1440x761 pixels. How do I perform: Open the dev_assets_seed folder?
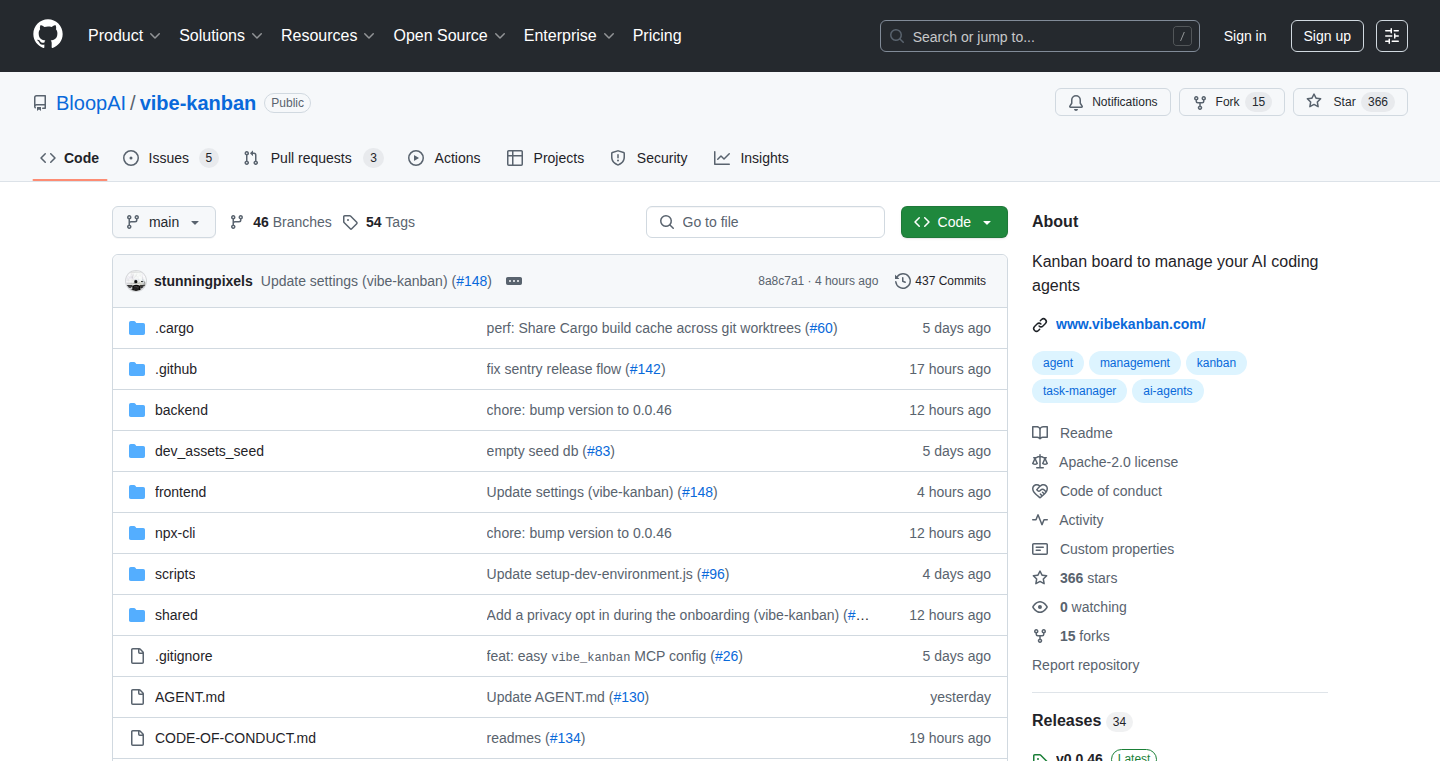[209, 451]
